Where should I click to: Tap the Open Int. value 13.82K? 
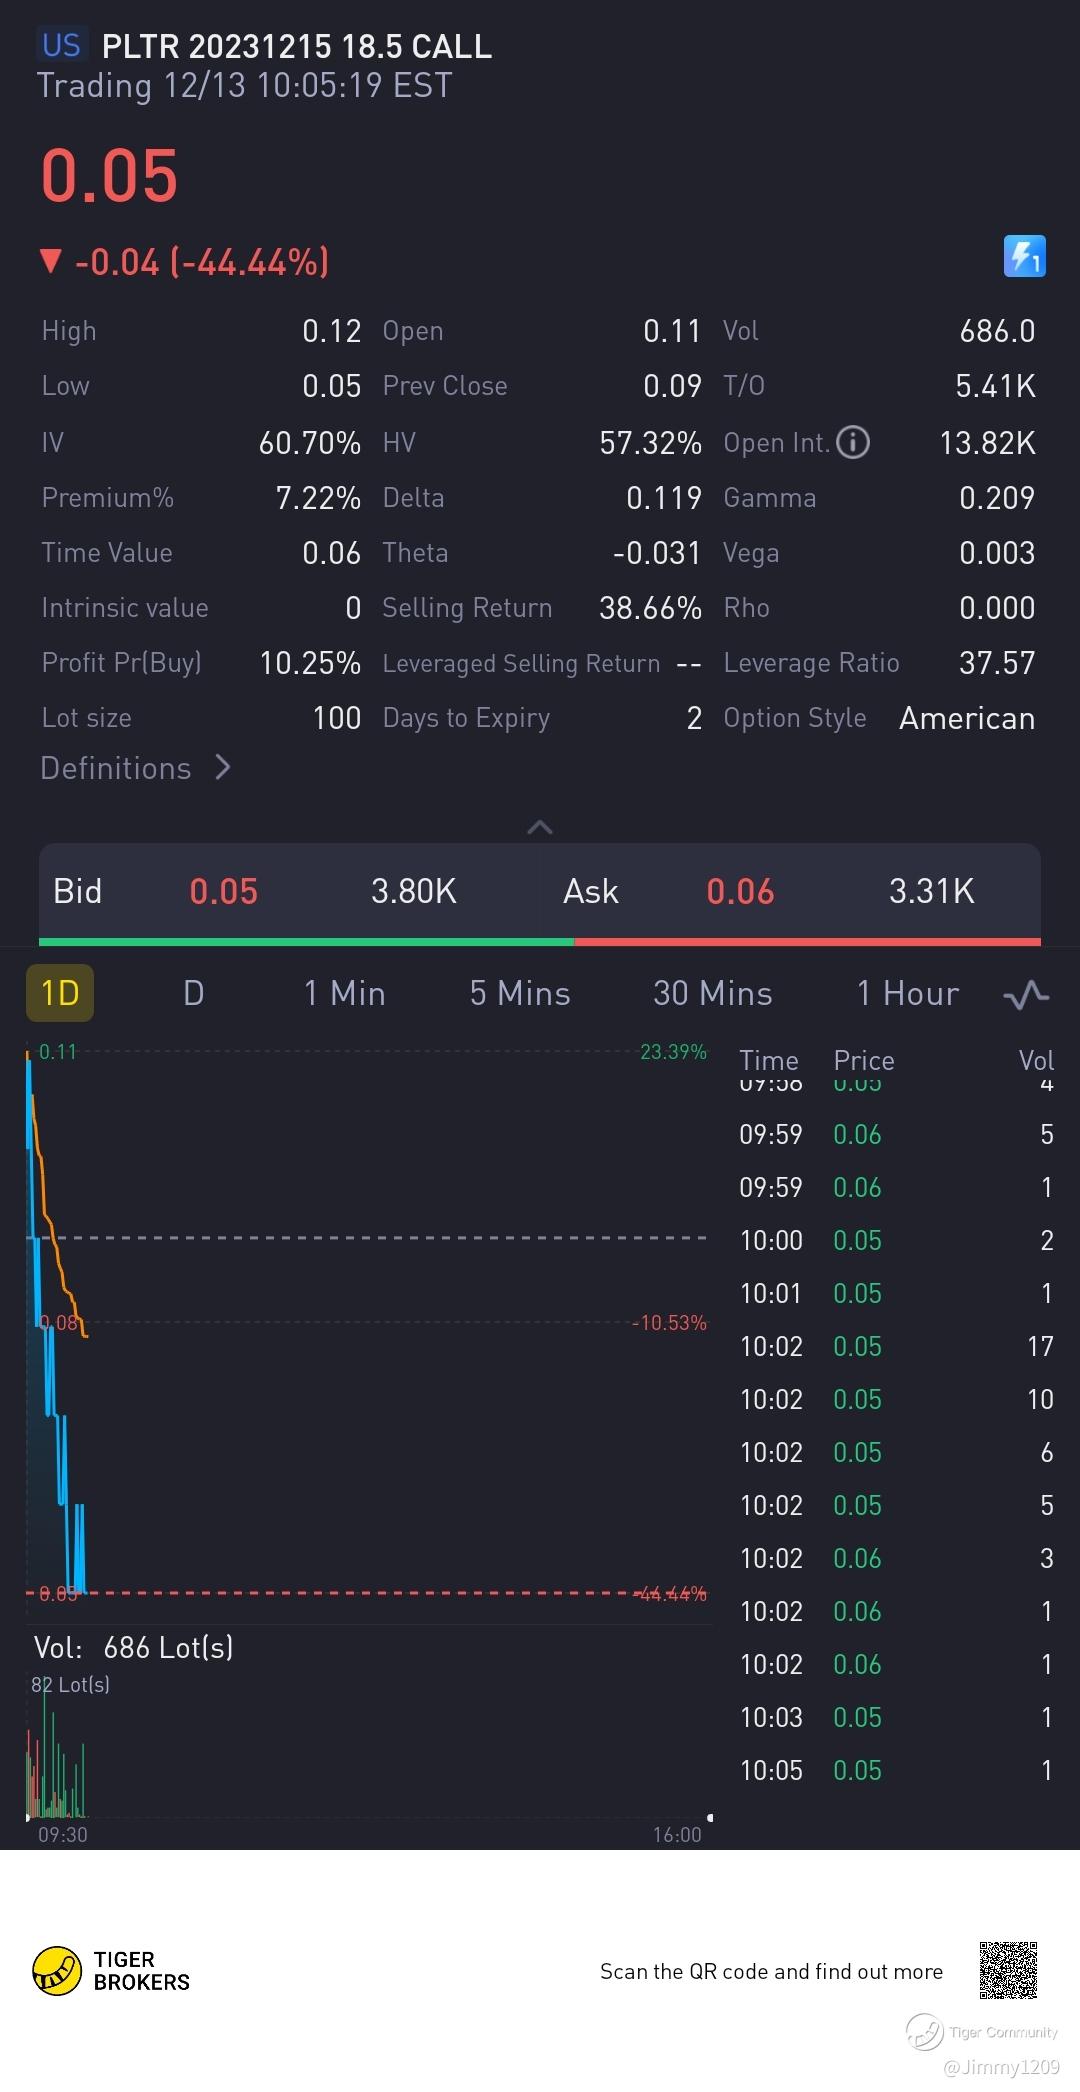(x=987, y=442)
